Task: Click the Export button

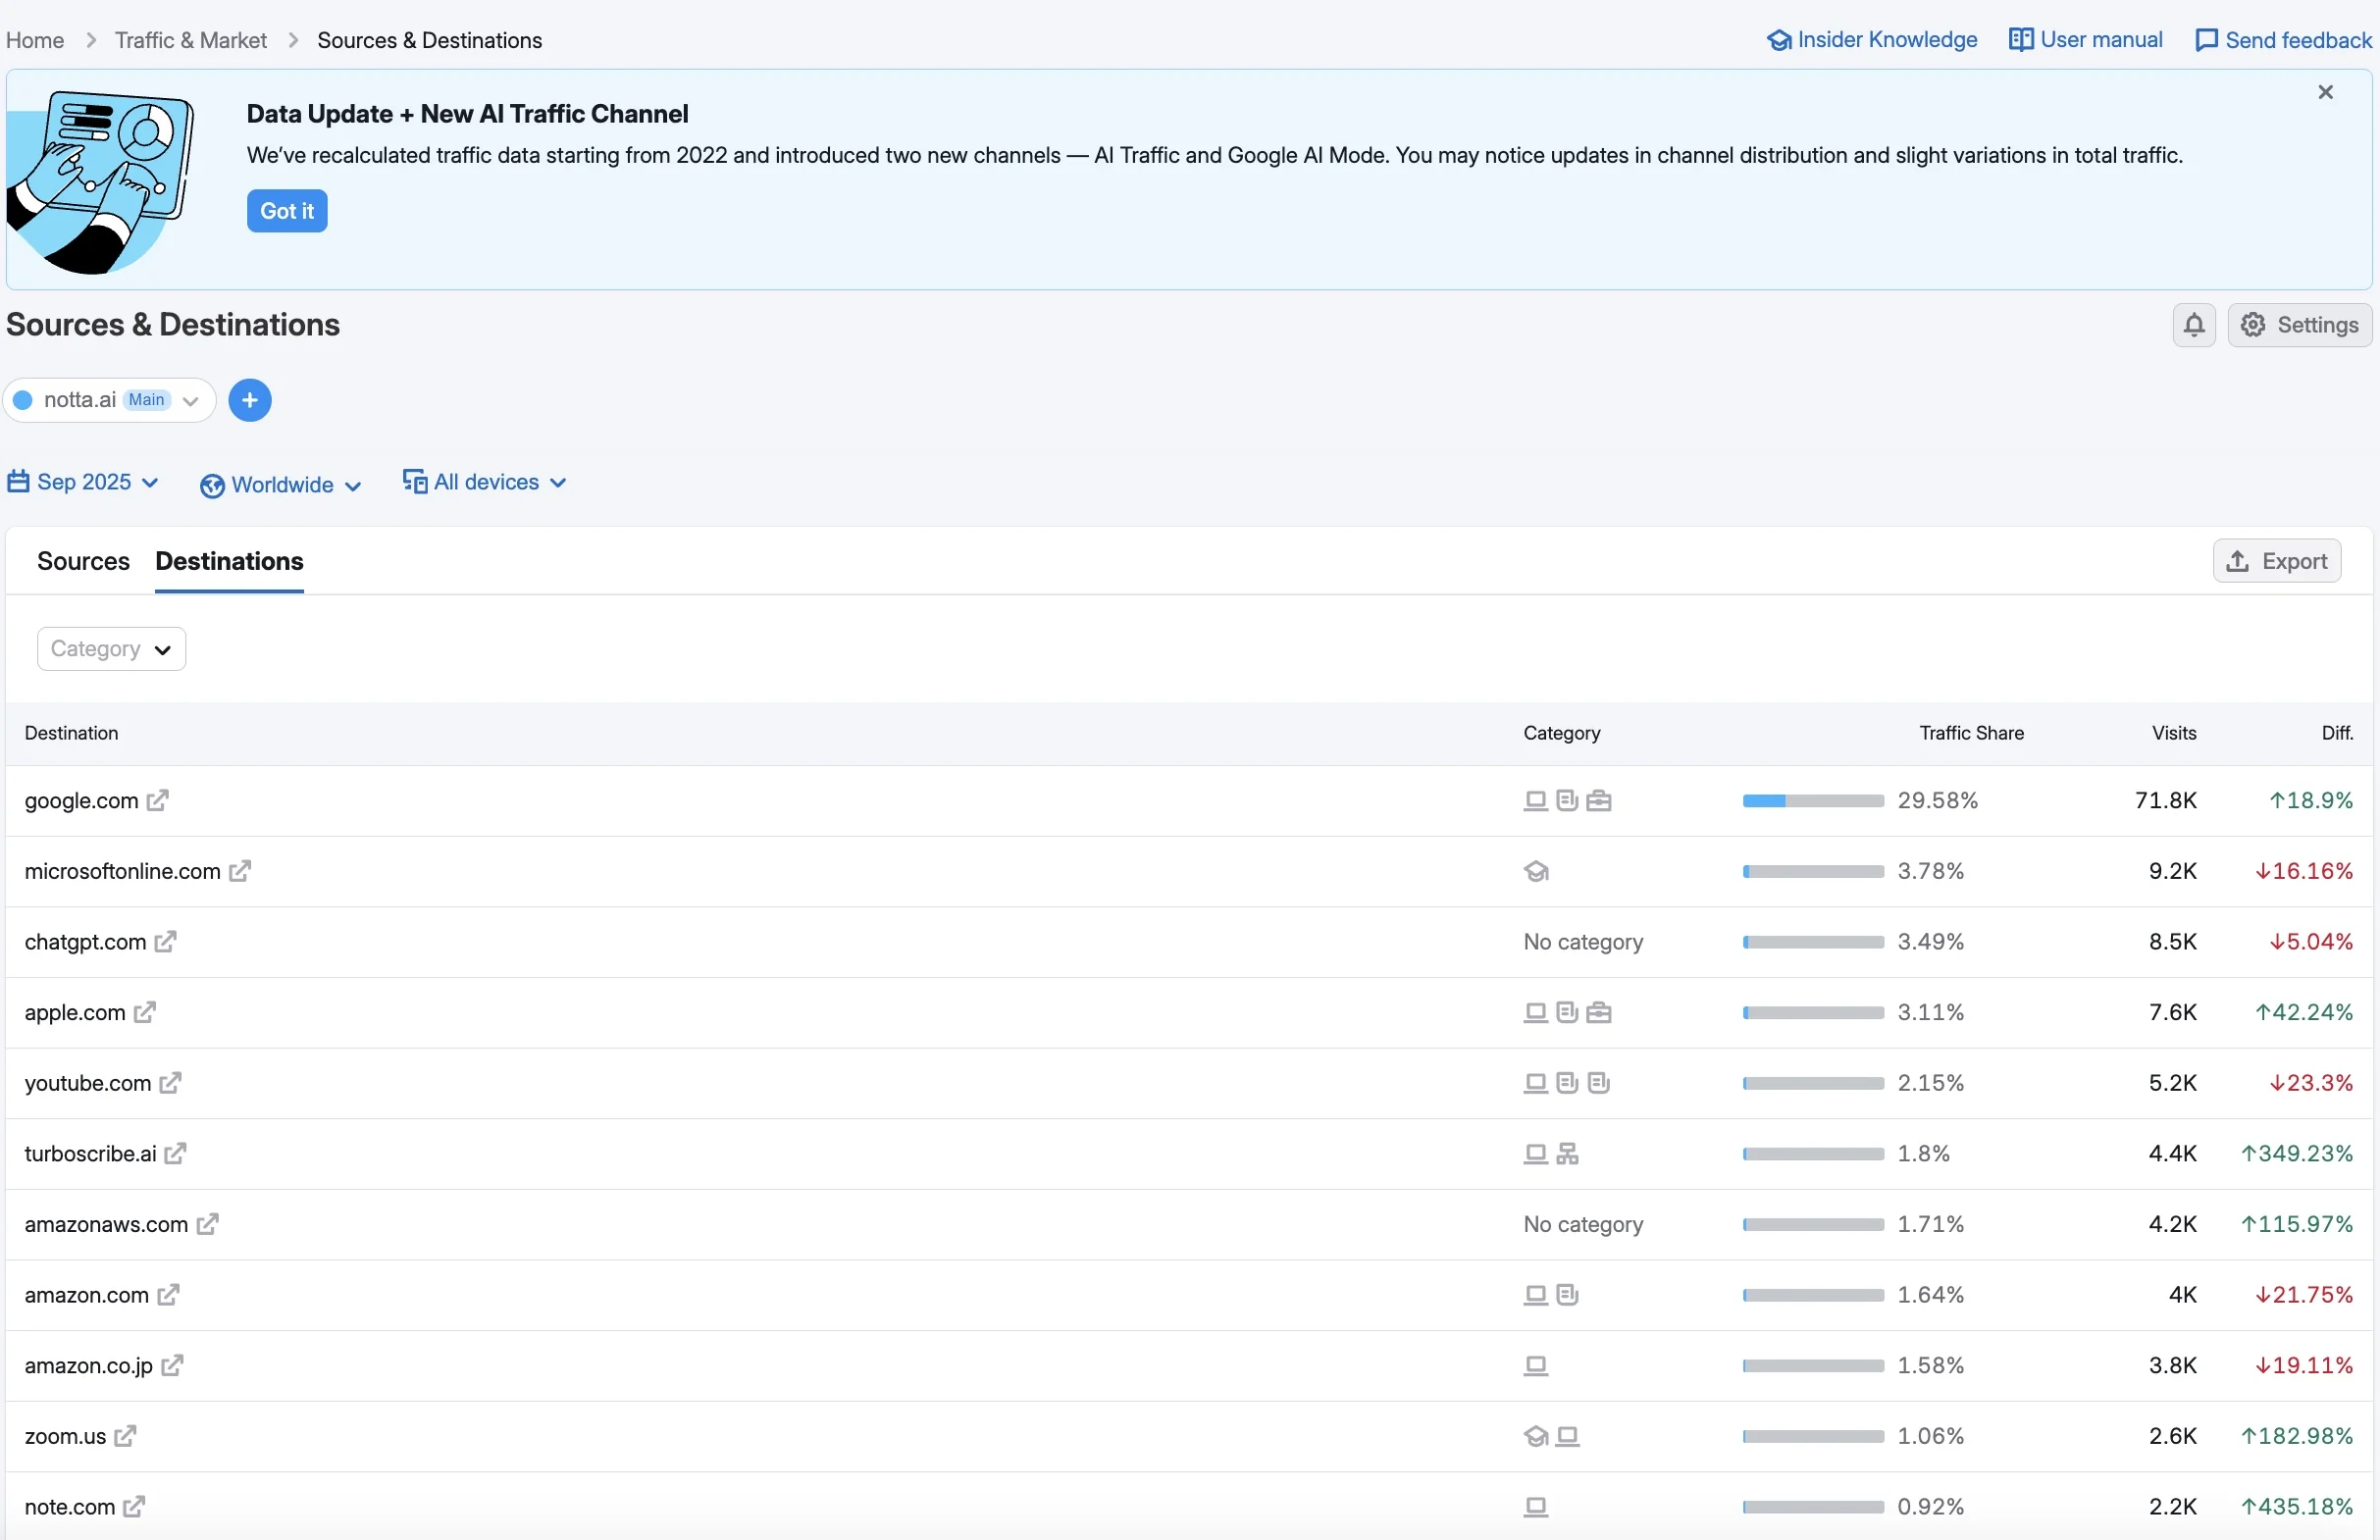Action: (2276, 561)
